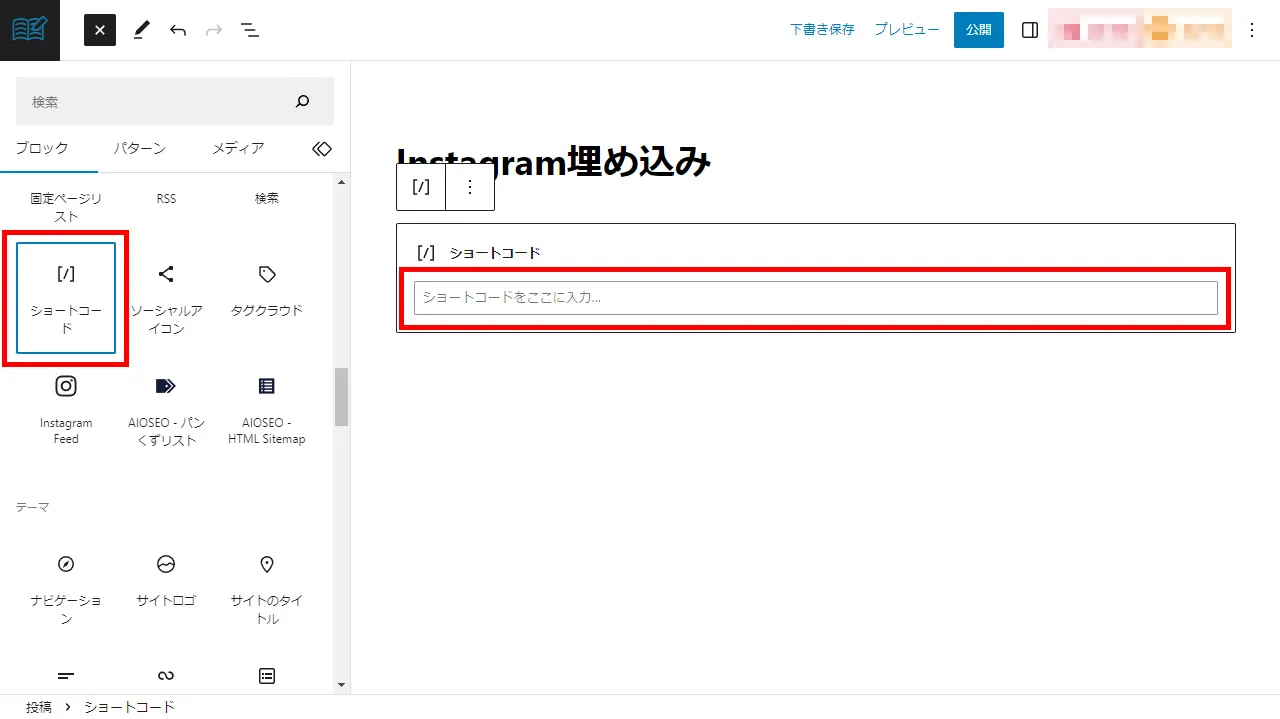Click the shortcode block type button
1280x719 pixels.
(x=421, y=187)
